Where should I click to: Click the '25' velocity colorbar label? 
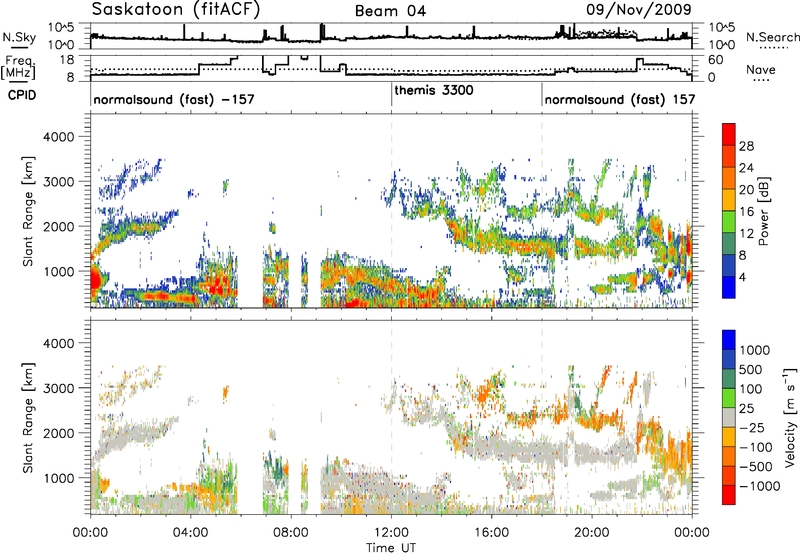pos(747,408)
